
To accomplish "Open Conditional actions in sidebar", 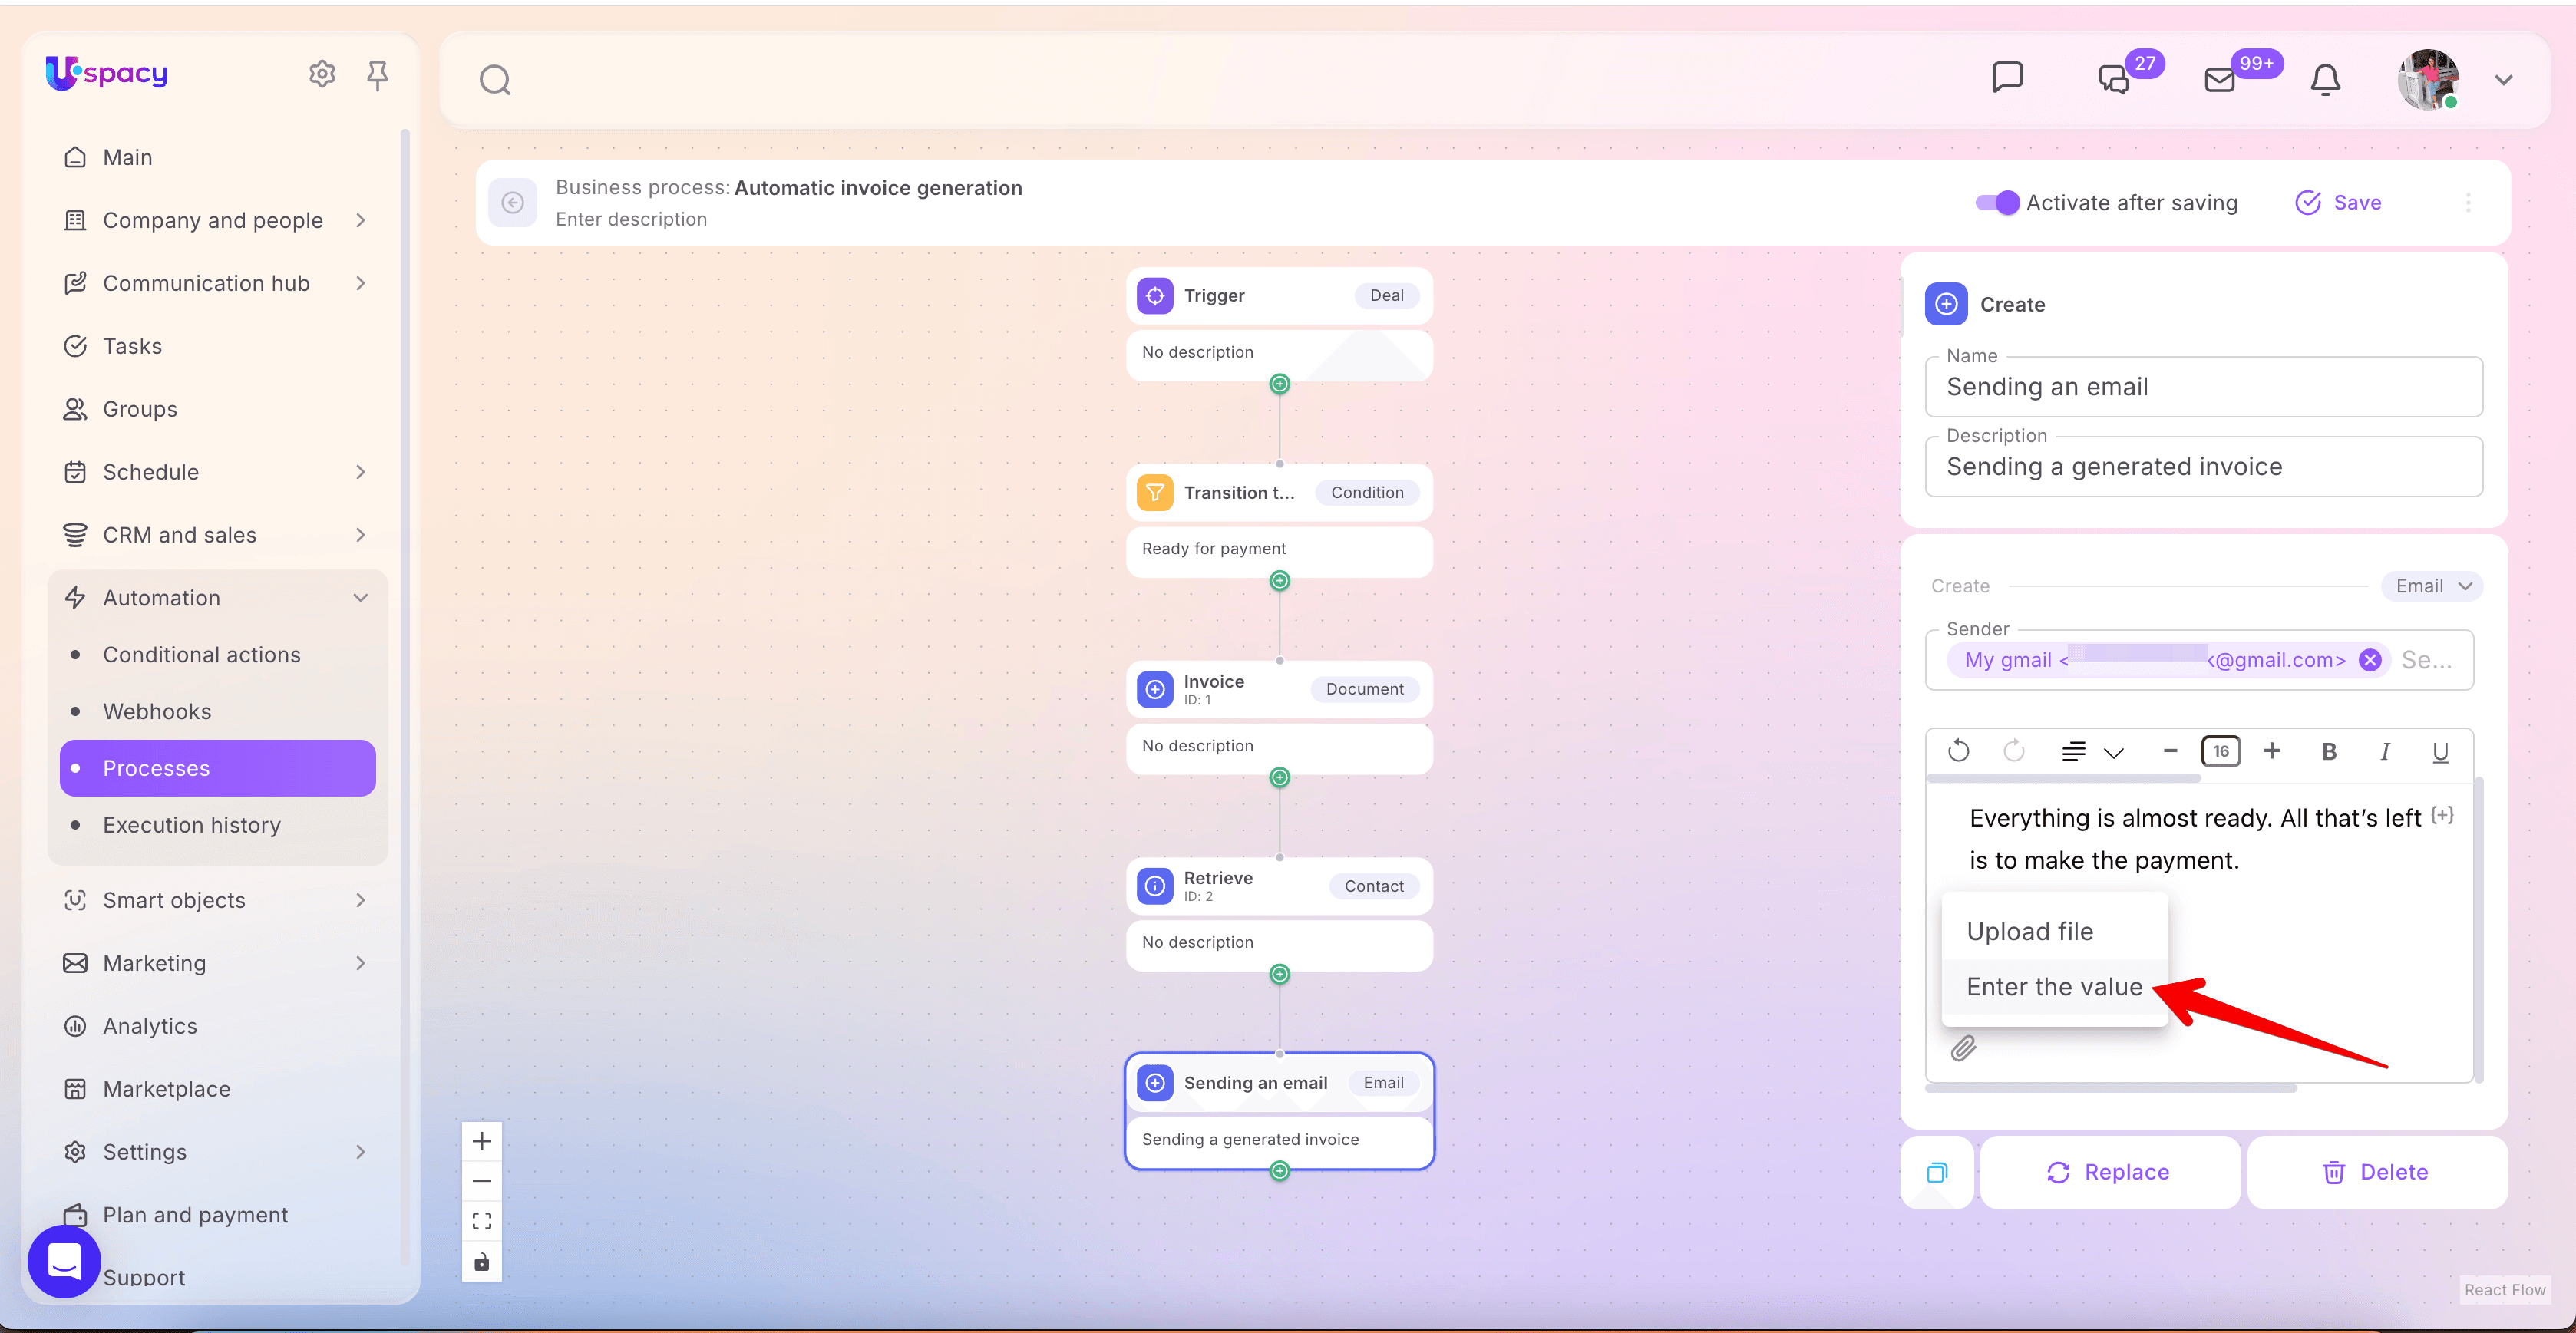I will click(x=217, y=655).
